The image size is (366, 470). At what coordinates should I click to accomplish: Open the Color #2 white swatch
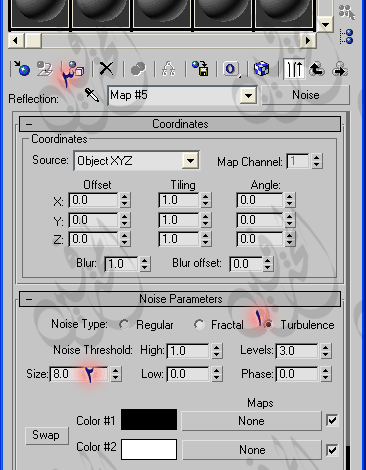tap(149, 449)
